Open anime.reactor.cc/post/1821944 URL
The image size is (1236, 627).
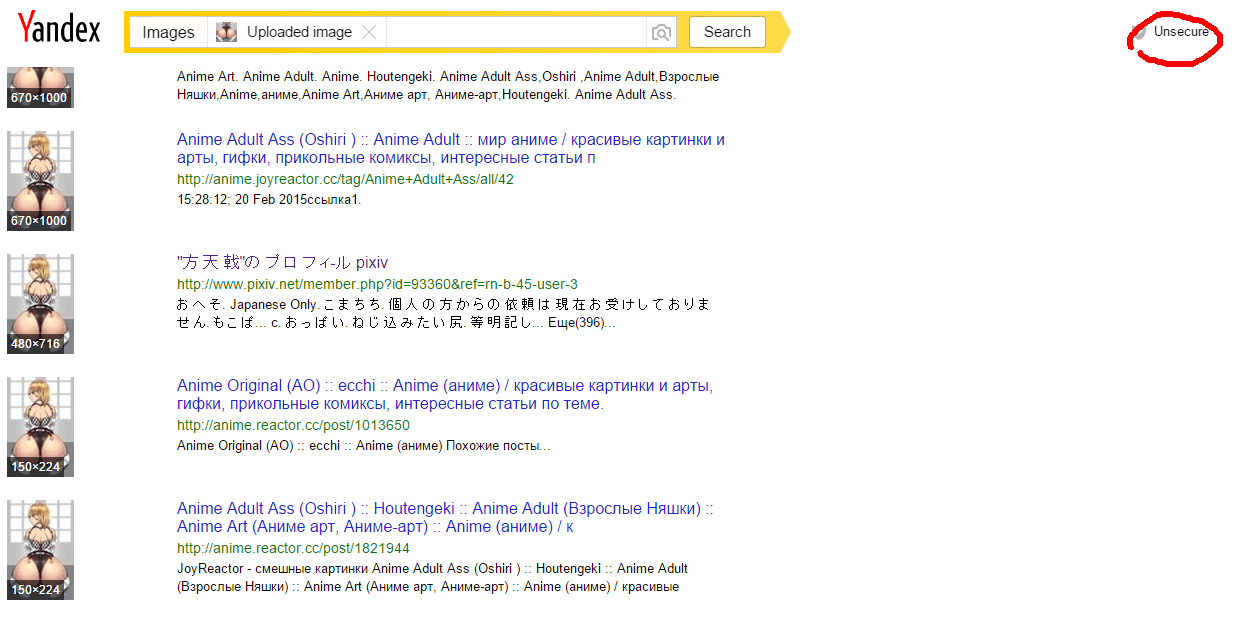point(293,549)
